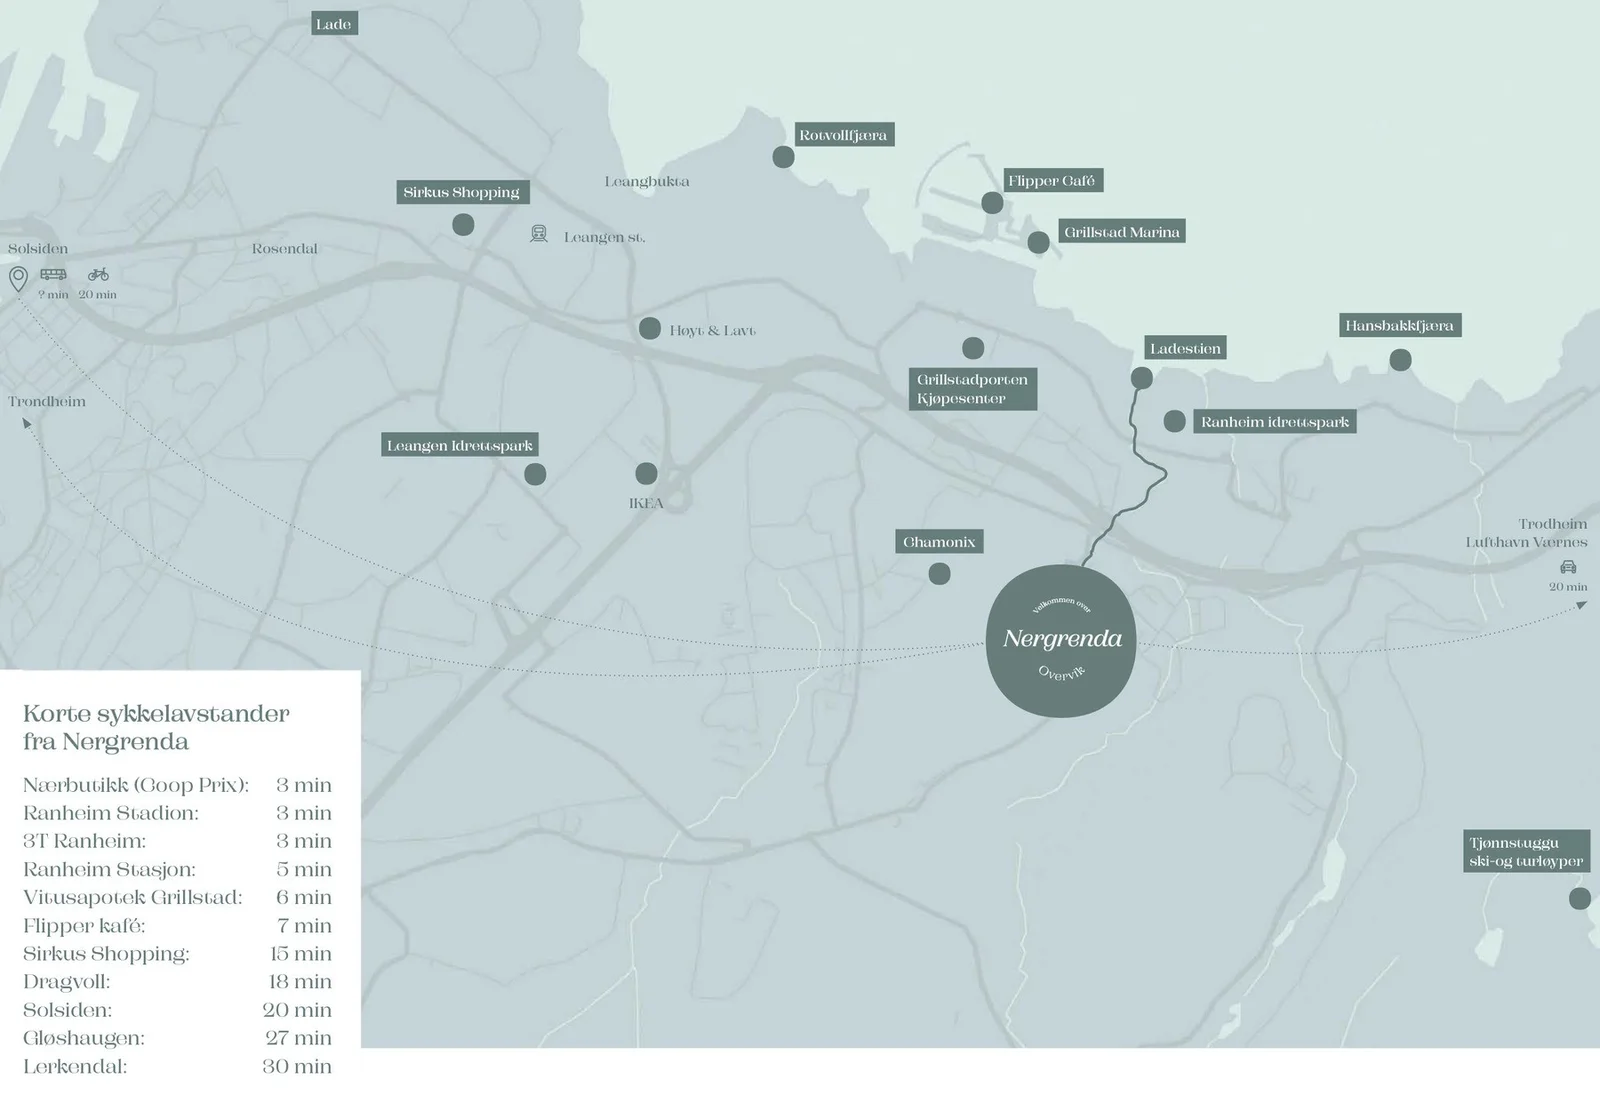Click the Ladestien trail start dot
The height and width of the screenshot is (1095, 1600).
pyautogui.click(x=1142, y=378)
